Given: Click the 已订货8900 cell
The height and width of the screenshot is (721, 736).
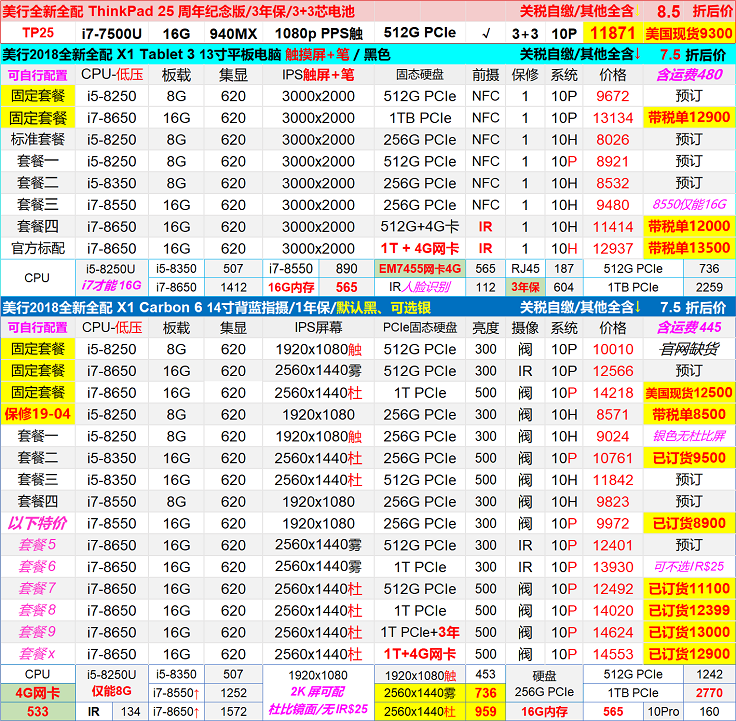Looking at the screenshot, I should [689, 523].
